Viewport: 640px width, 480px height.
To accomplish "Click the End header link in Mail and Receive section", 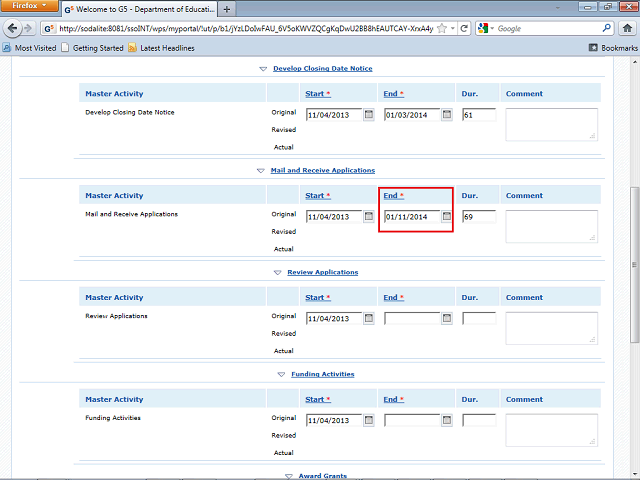I will point(393,196).
